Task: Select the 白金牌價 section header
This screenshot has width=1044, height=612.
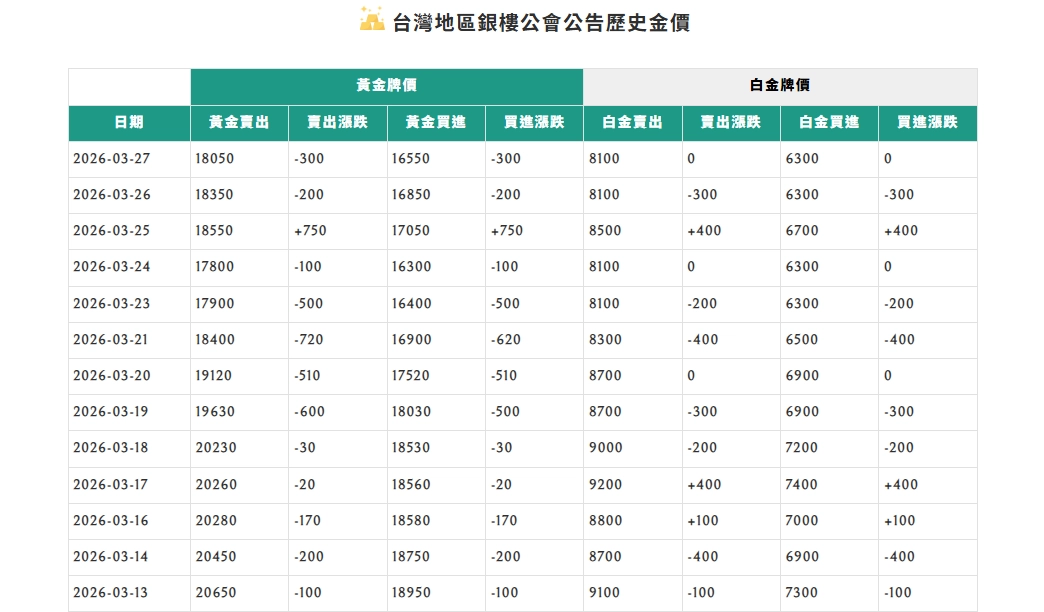Action: point(780,85)
